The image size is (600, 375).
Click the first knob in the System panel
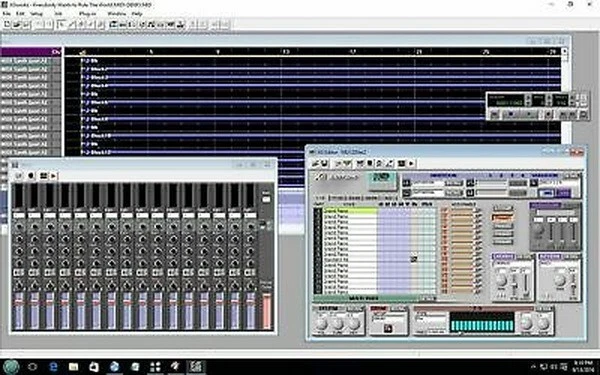[321, 324]
